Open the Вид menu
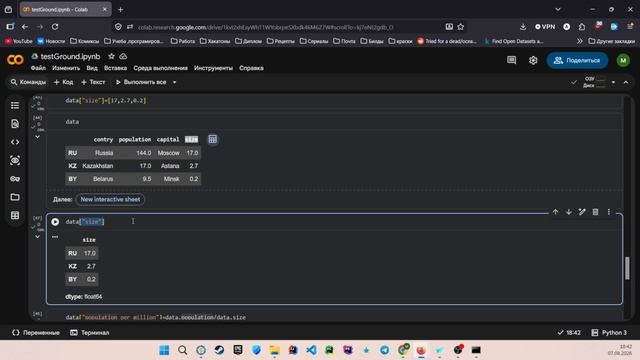This screenshot has height=360, width=640. [92, 68]
